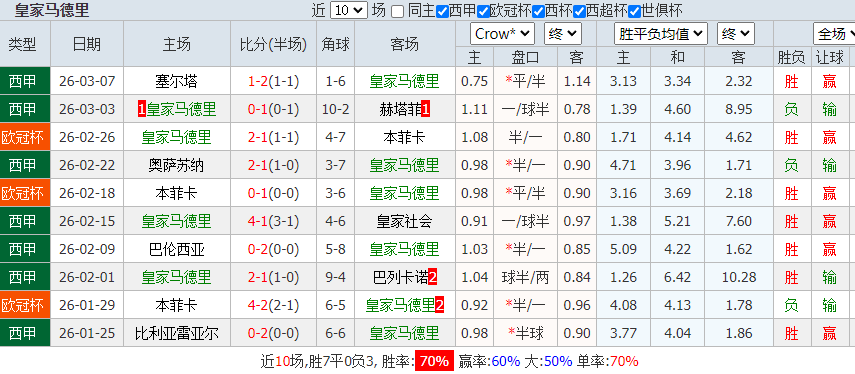This screenshot has height=374, width=855.
Task: Uncheck the 西甲 filter checkbox
Action: tap(442, 11)
